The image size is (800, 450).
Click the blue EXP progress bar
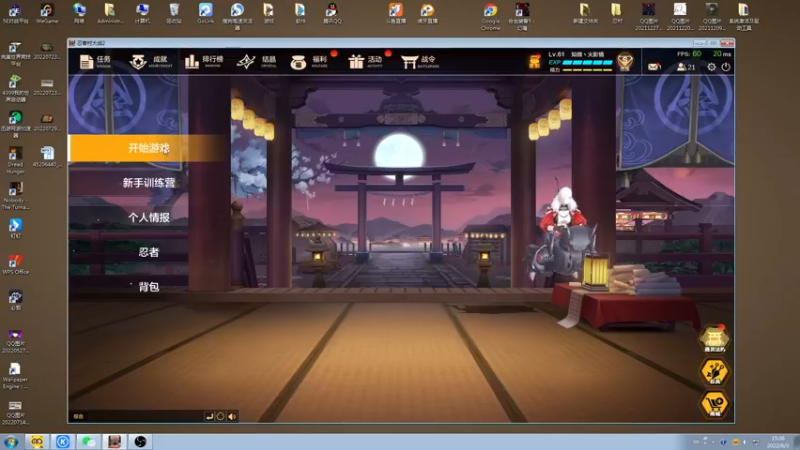[x=587, y=63]
